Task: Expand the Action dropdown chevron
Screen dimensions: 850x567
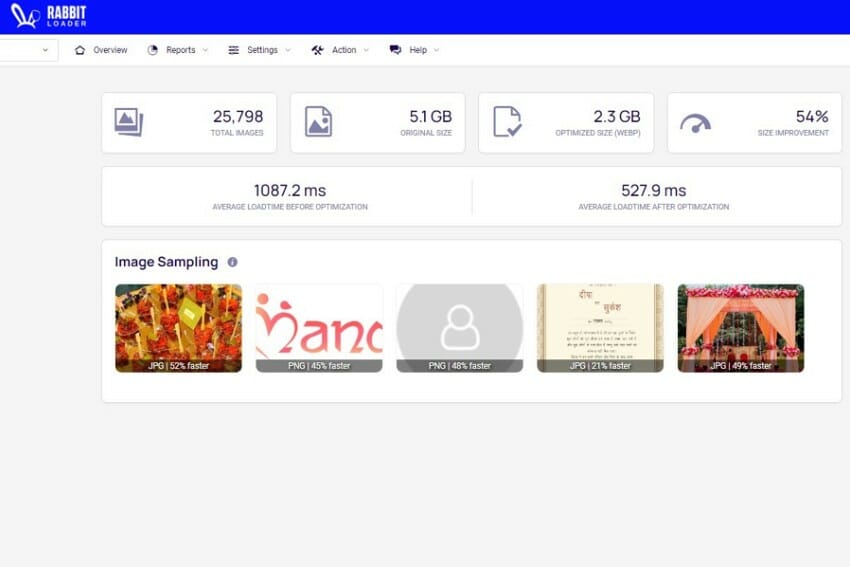Action: [x=366, y=50]
